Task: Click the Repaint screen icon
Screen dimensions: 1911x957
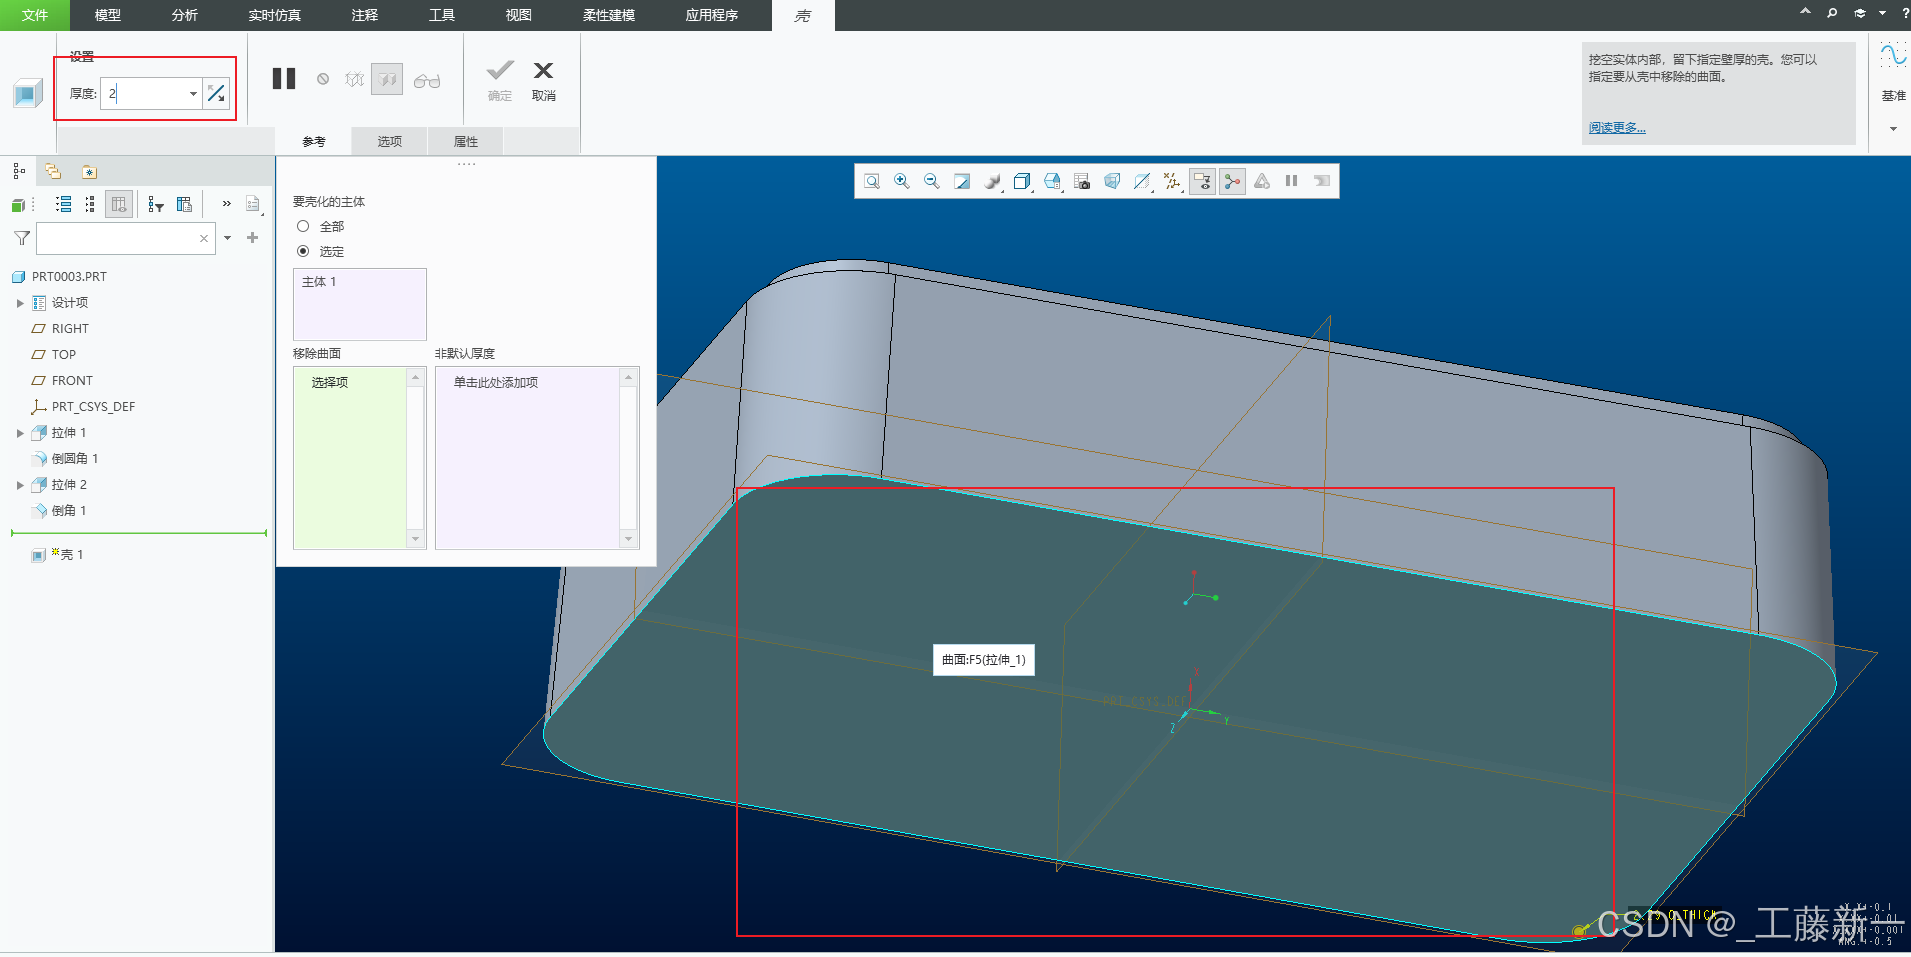Action: pos(962,181)
